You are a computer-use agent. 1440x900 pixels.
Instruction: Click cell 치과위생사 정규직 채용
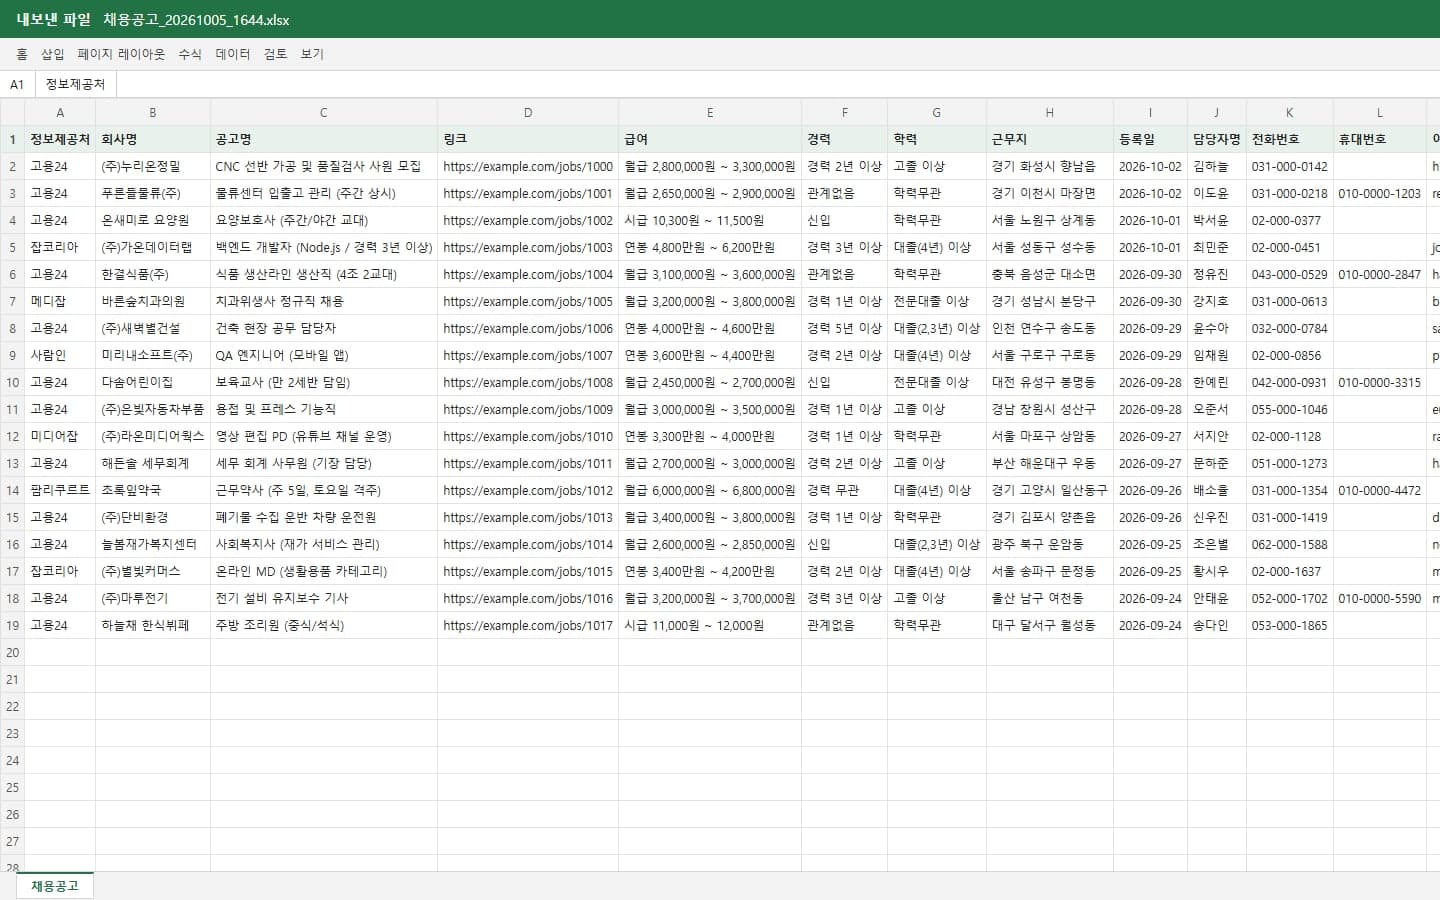point(324,302)
